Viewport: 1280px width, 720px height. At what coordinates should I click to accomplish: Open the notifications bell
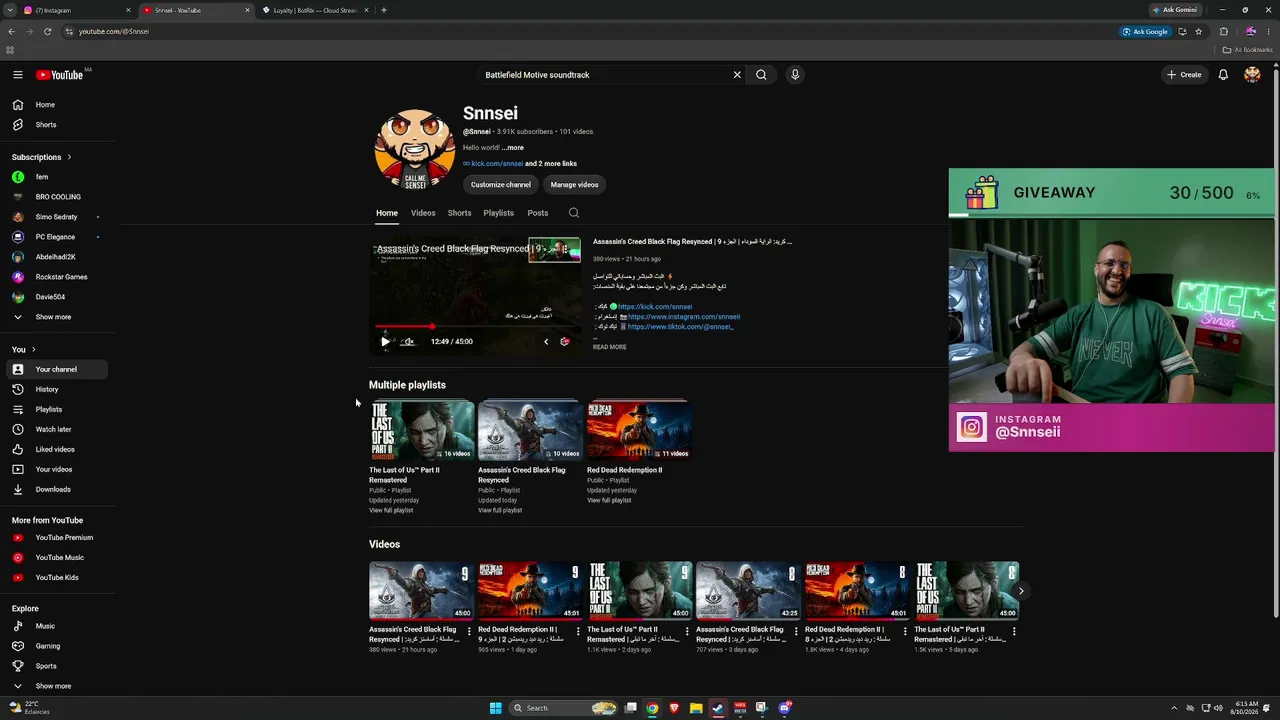coord(1223,75)
